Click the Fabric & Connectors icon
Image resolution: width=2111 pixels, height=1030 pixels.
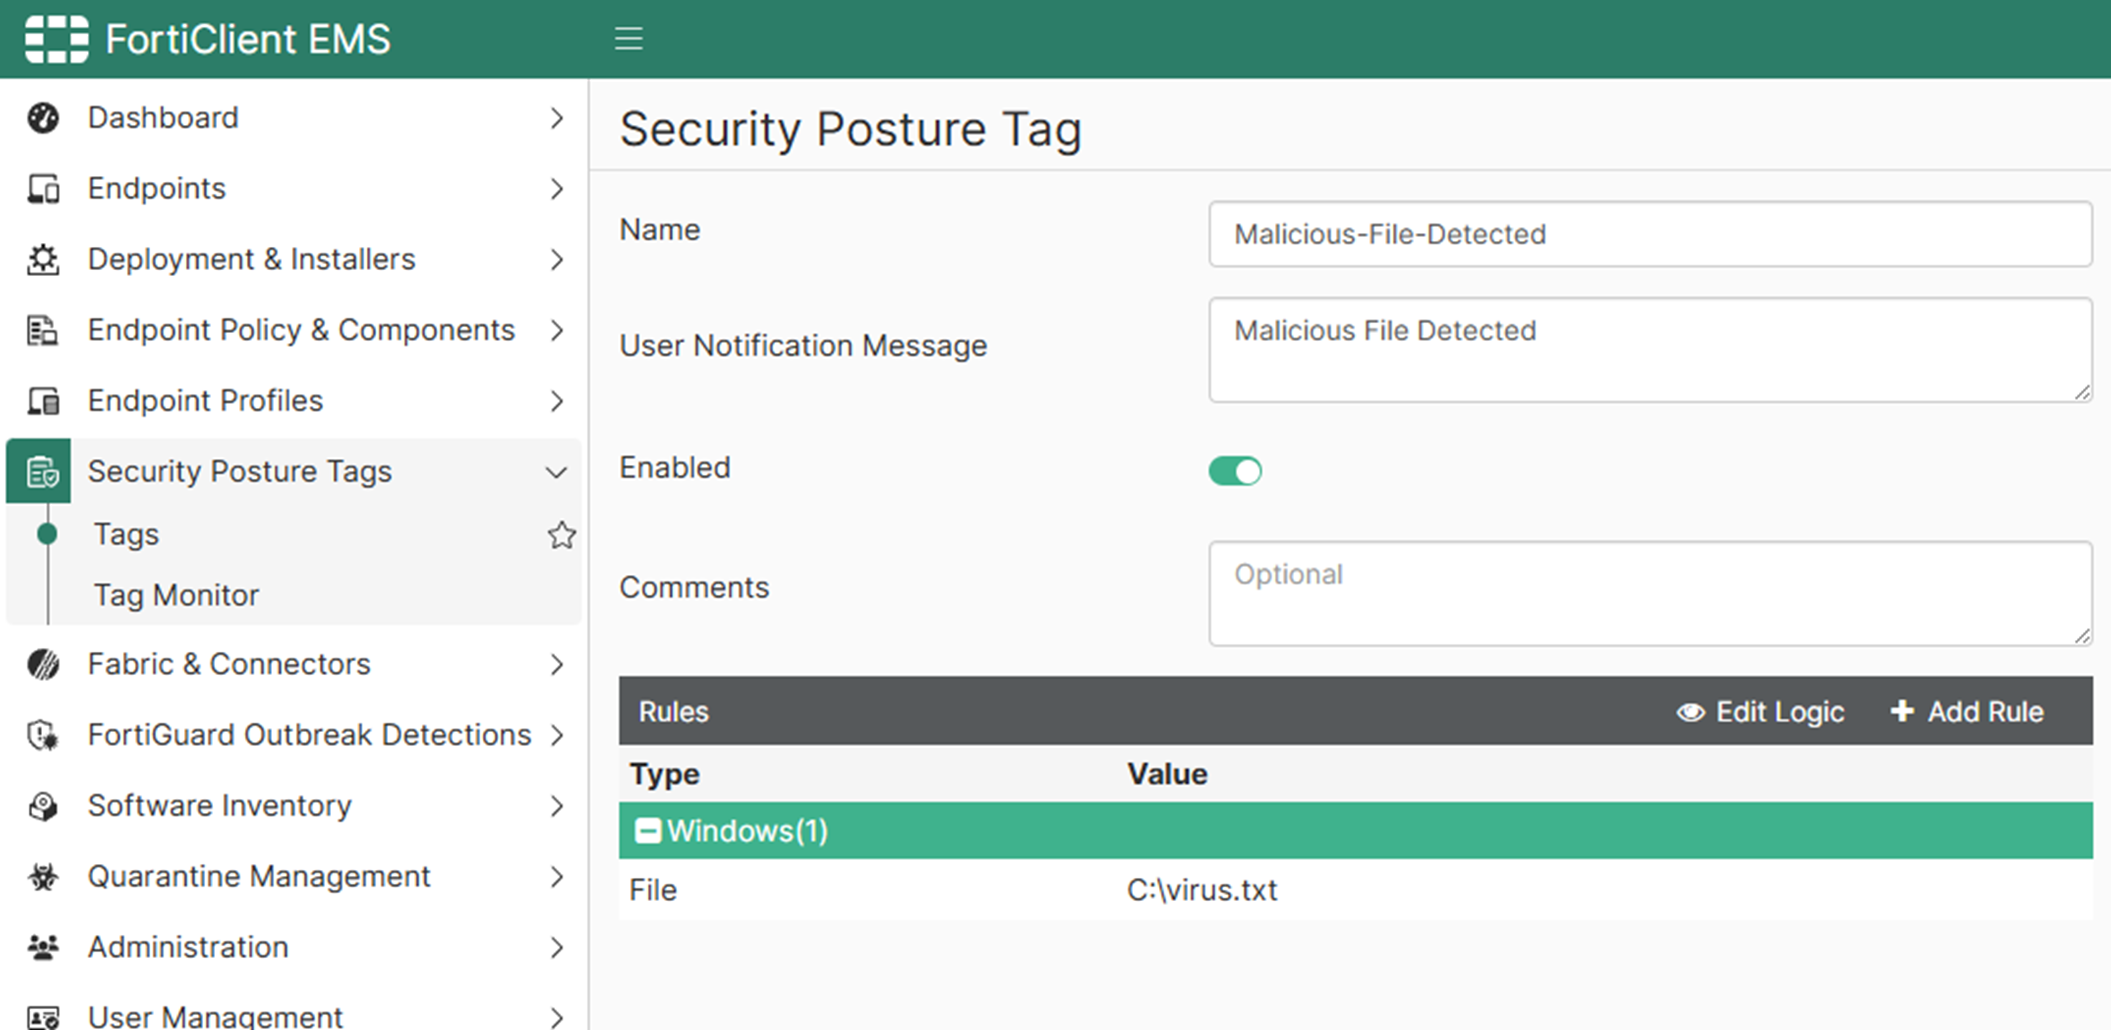43,664
